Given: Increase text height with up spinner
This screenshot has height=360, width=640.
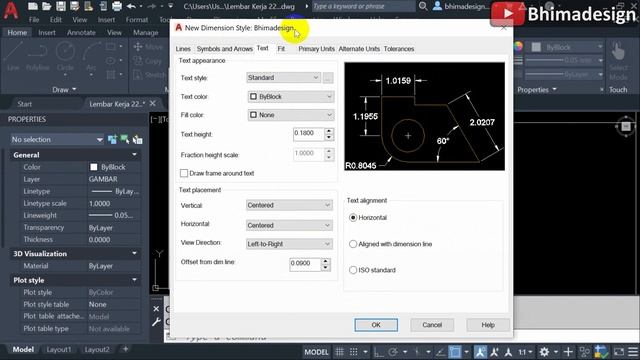Looking at the screenshot, I should click(329, 131).
